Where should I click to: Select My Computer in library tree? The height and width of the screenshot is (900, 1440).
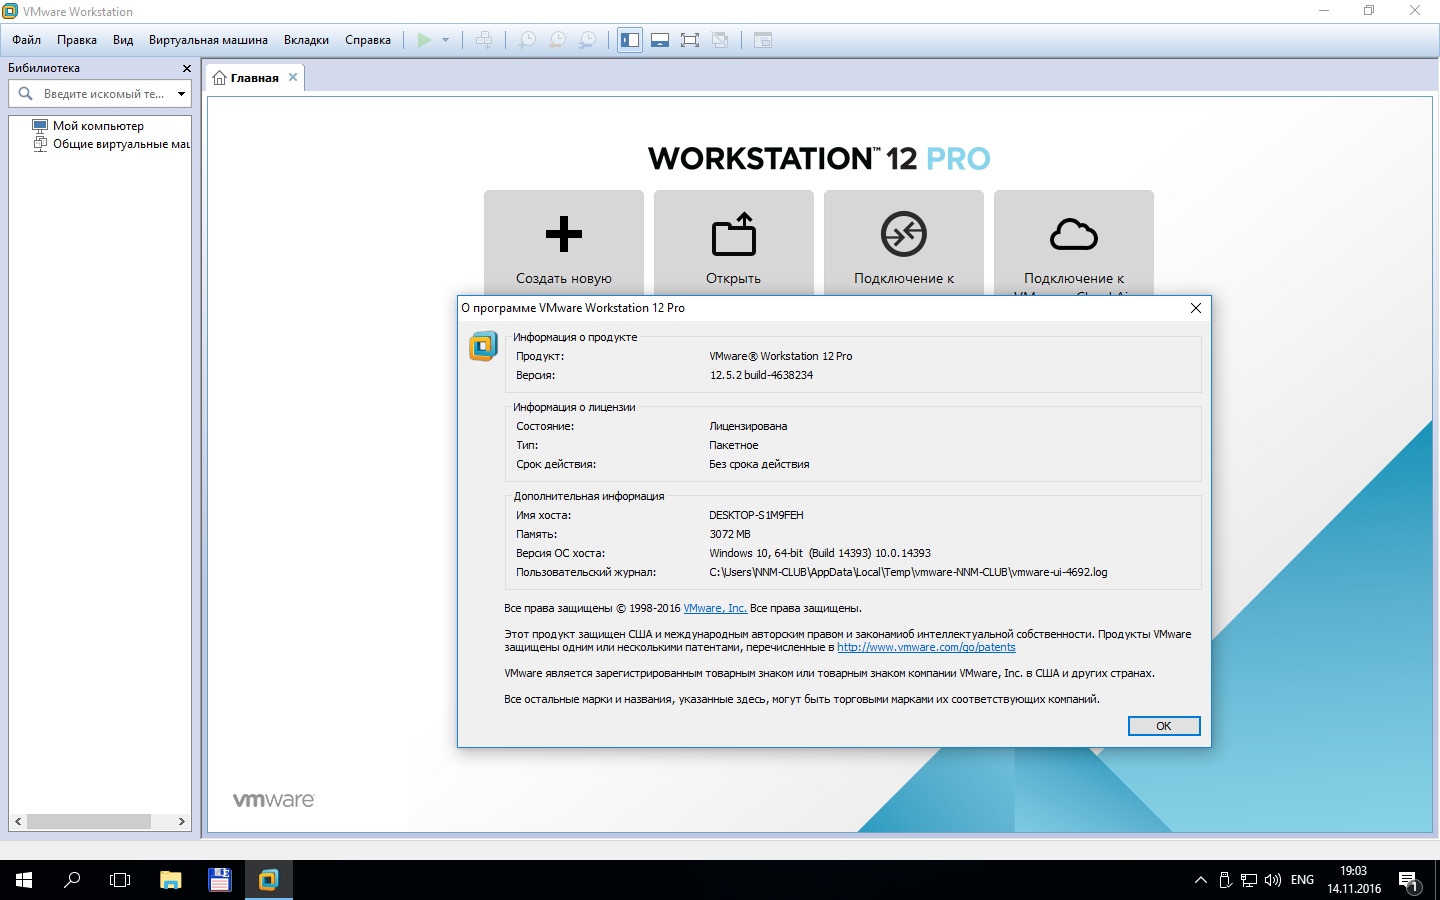(x=98, y=126)
